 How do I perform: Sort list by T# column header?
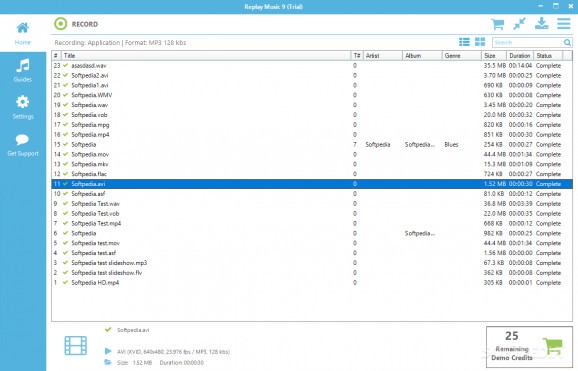356,56
